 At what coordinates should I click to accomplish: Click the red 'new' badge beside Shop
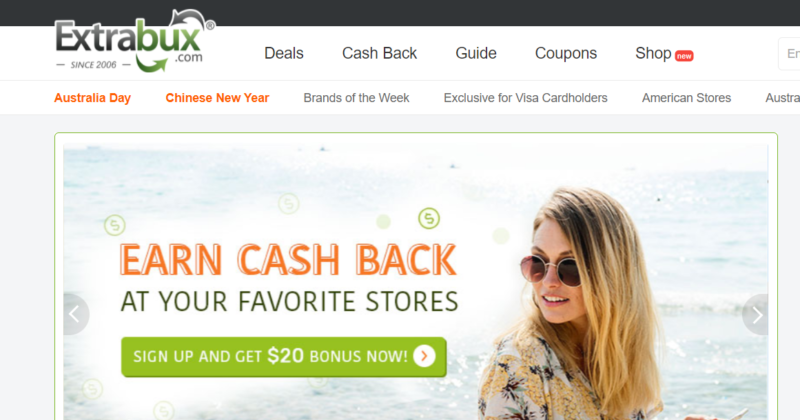pos(684,56)
